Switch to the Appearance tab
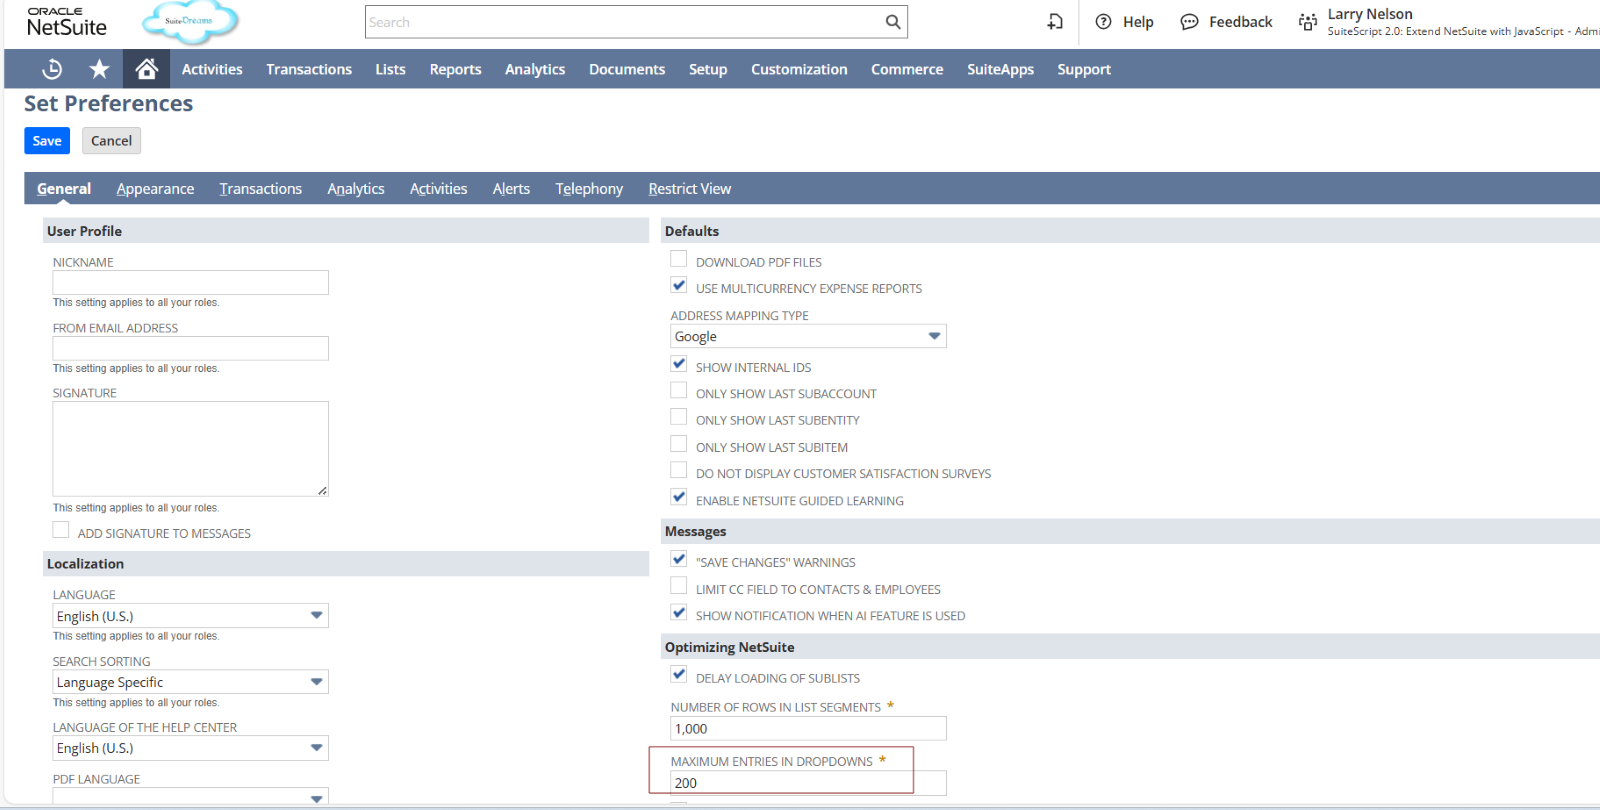 tap(155, 189)
